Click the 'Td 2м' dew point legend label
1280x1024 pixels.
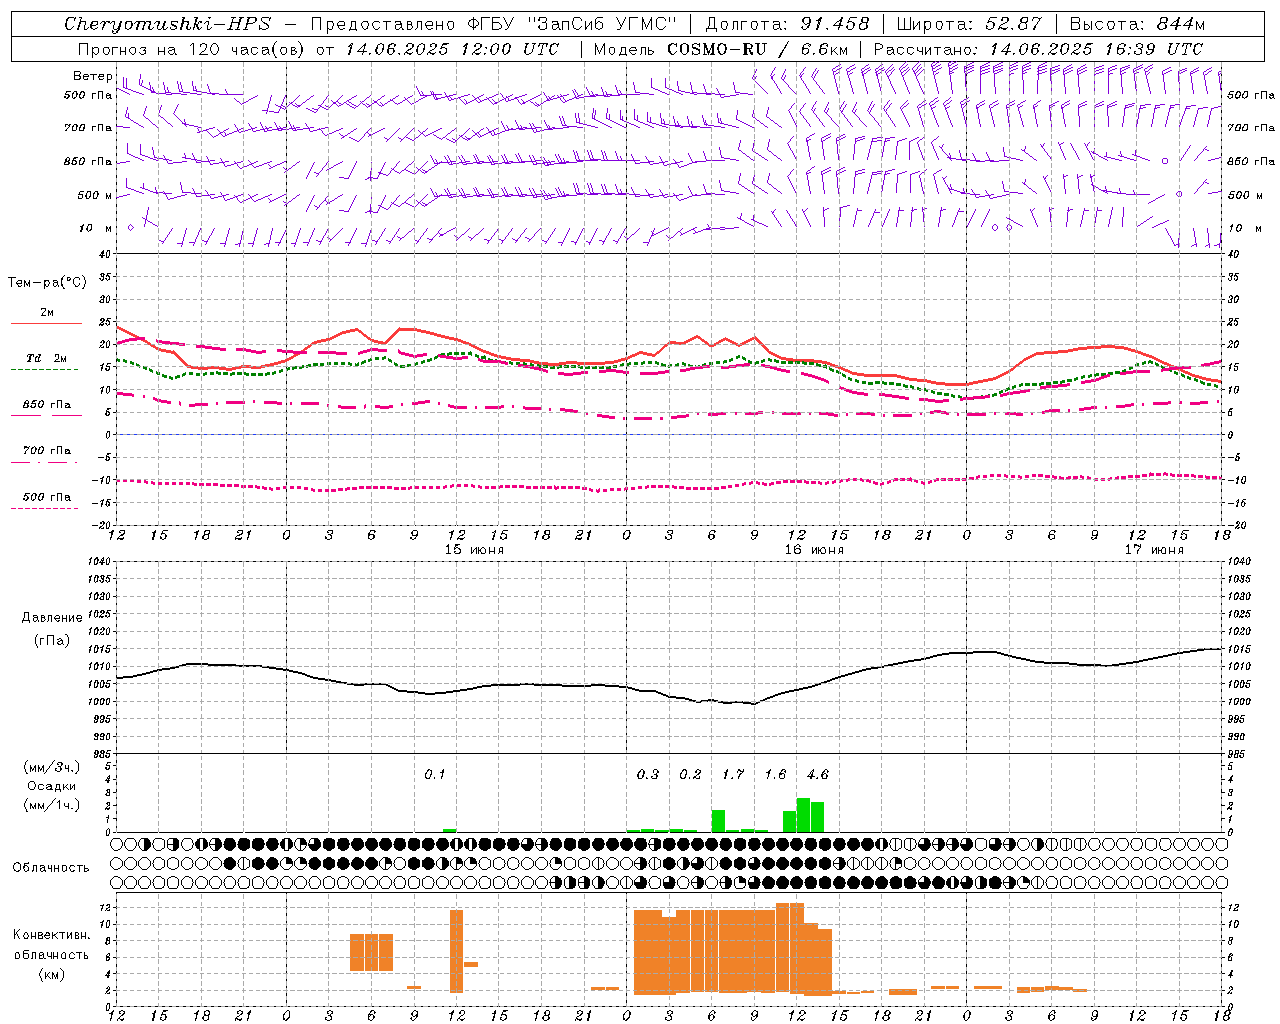(47, 358)
